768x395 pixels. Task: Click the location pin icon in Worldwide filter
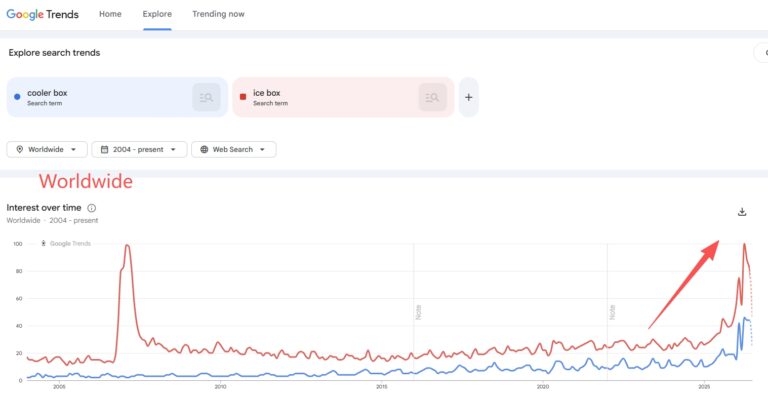pyautogui.click(x=20, y=149)
